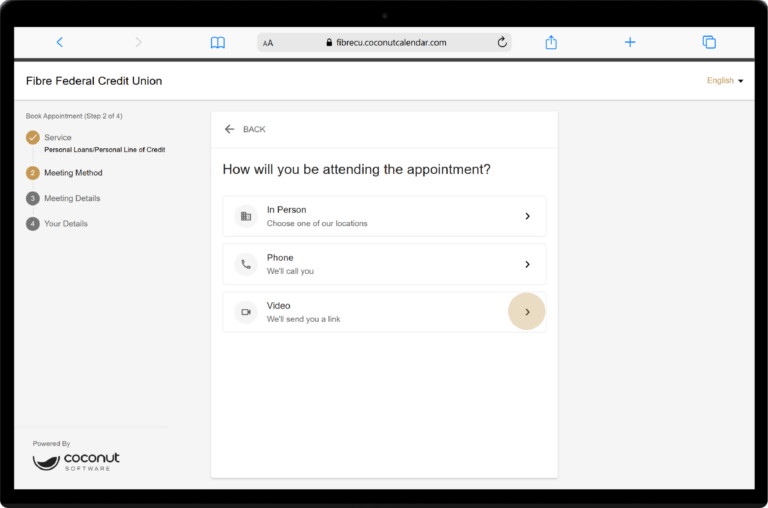The image size is (768, 508).
Task: Expand the Phone option chevron
Action: [x=527, y=264]
